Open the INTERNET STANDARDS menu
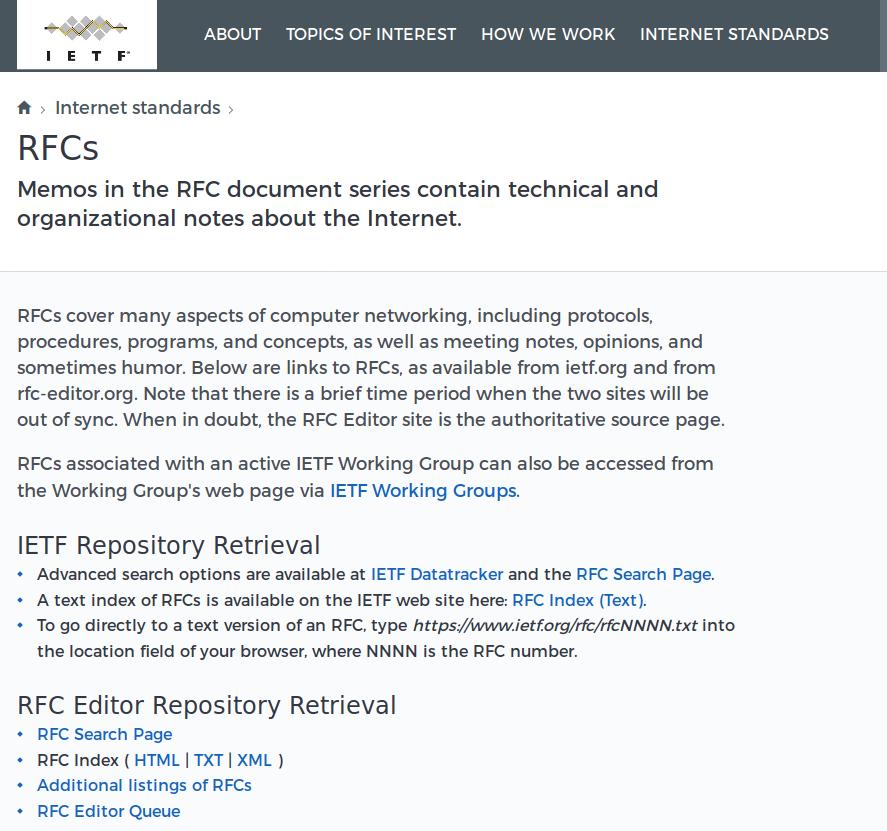Screen dimensions: 887x831 click(x=734, y=35)
